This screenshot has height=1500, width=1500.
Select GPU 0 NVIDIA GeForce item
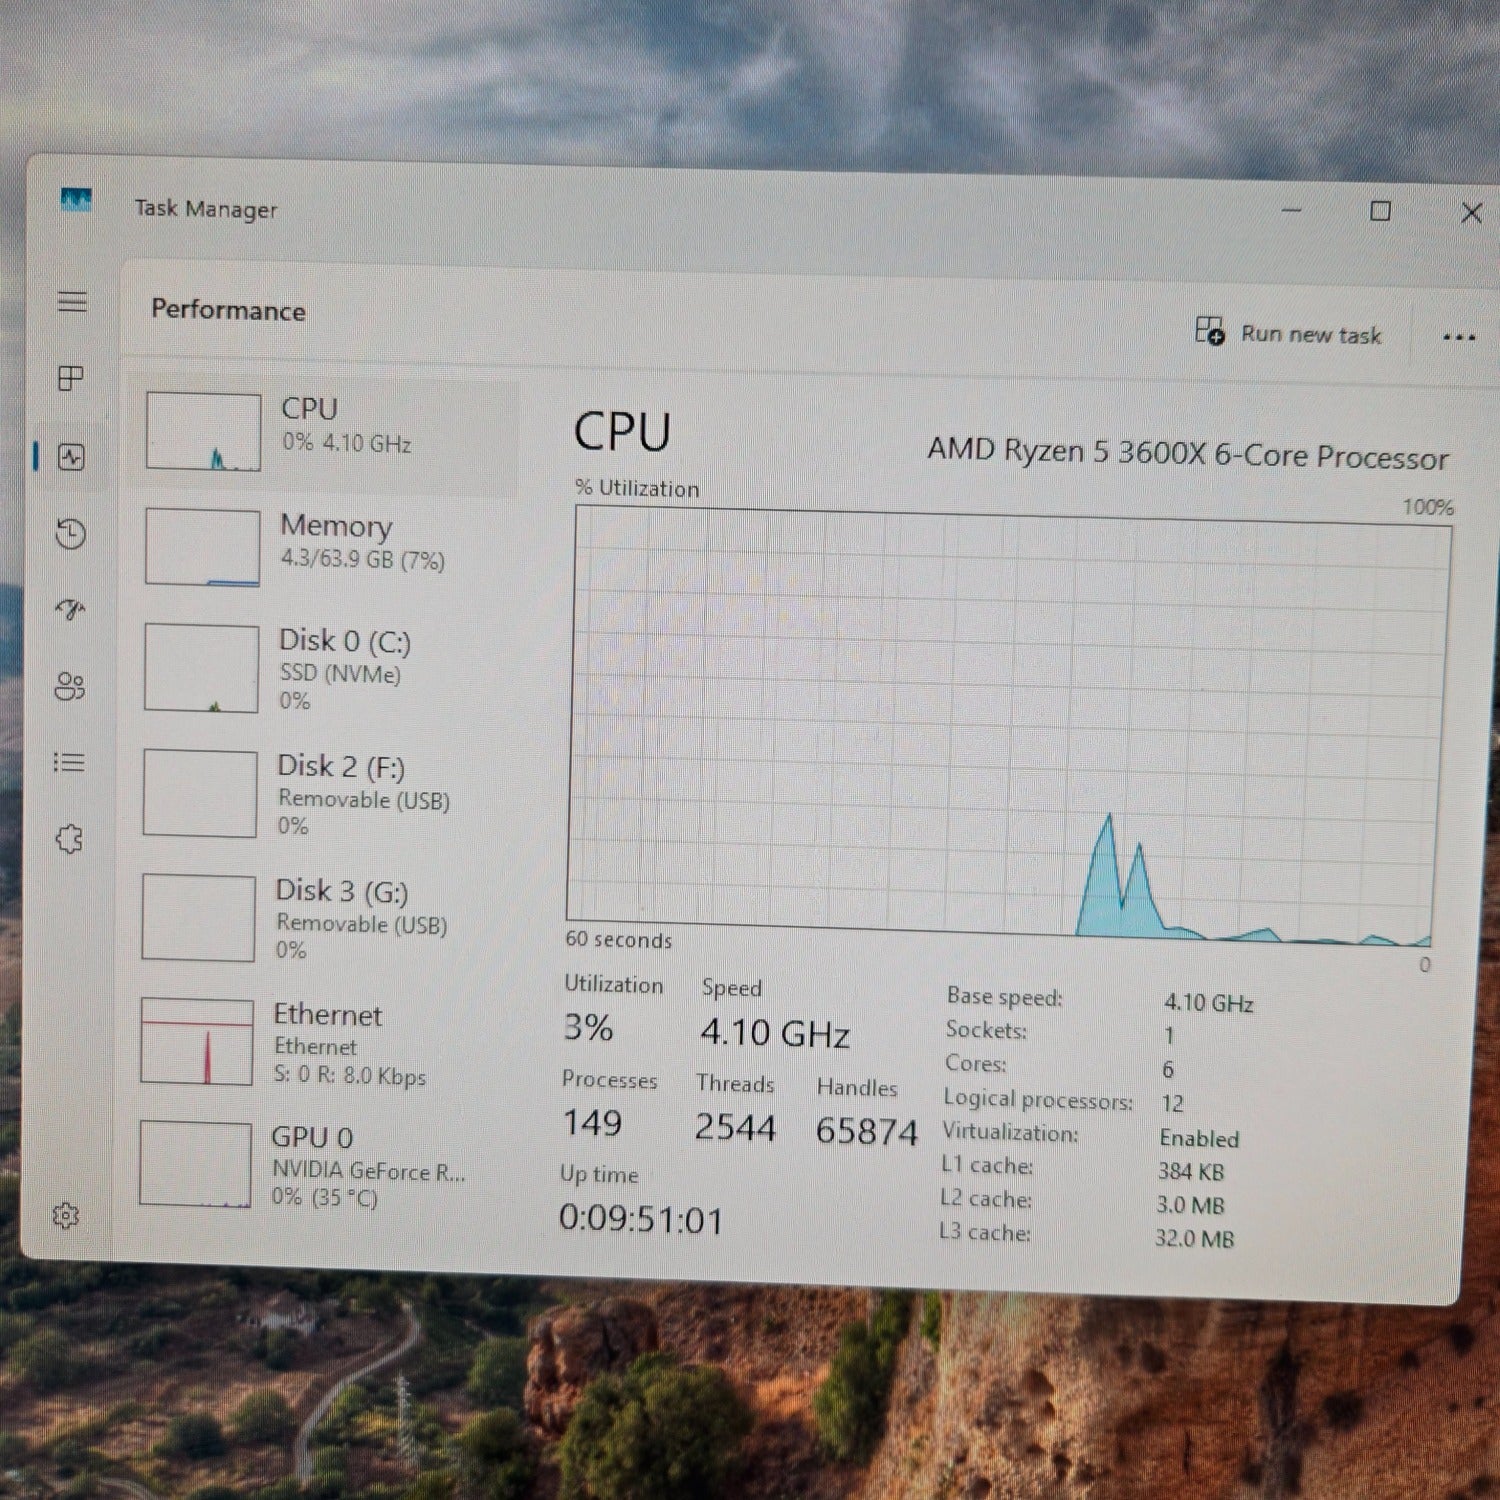pyautogui.click(x=322, y=1166)
